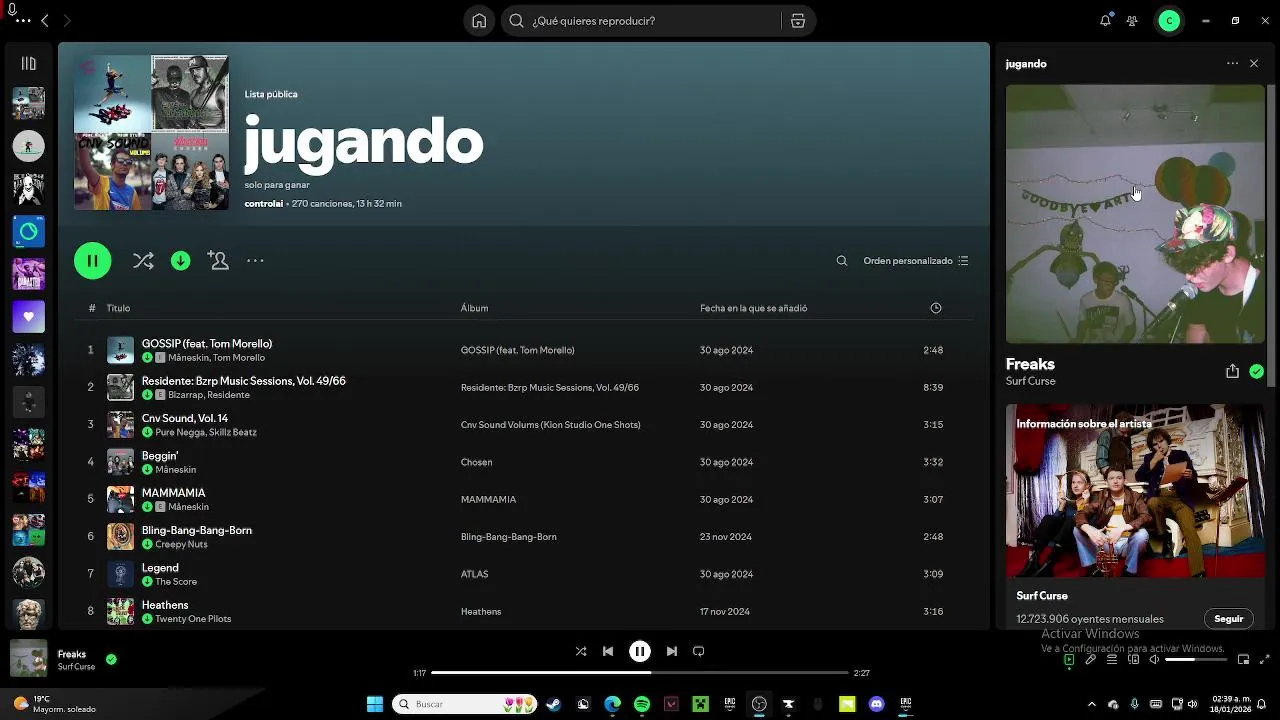Viewport: 1280px width, 720px height.
Task: Select the track MAMMAMIA
Action: tap(173, 493)
